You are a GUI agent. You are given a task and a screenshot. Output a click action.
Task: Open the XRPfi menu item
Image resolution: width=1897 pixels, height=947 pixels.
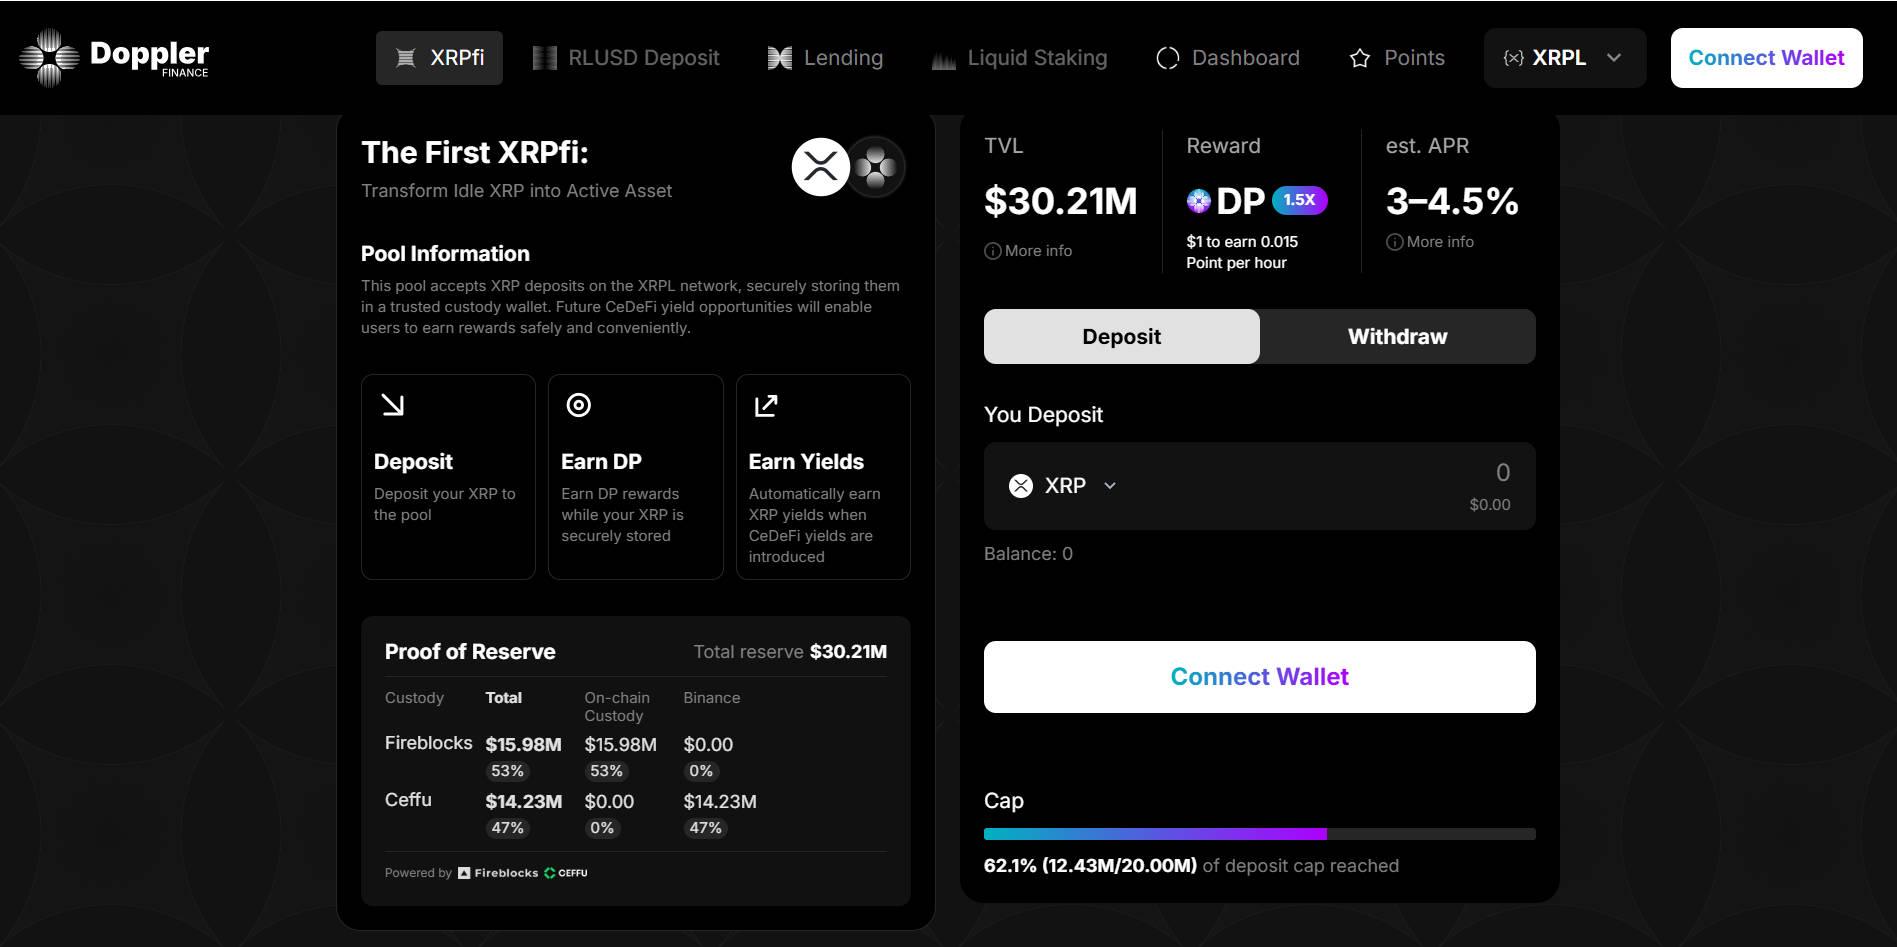(438, 57)
